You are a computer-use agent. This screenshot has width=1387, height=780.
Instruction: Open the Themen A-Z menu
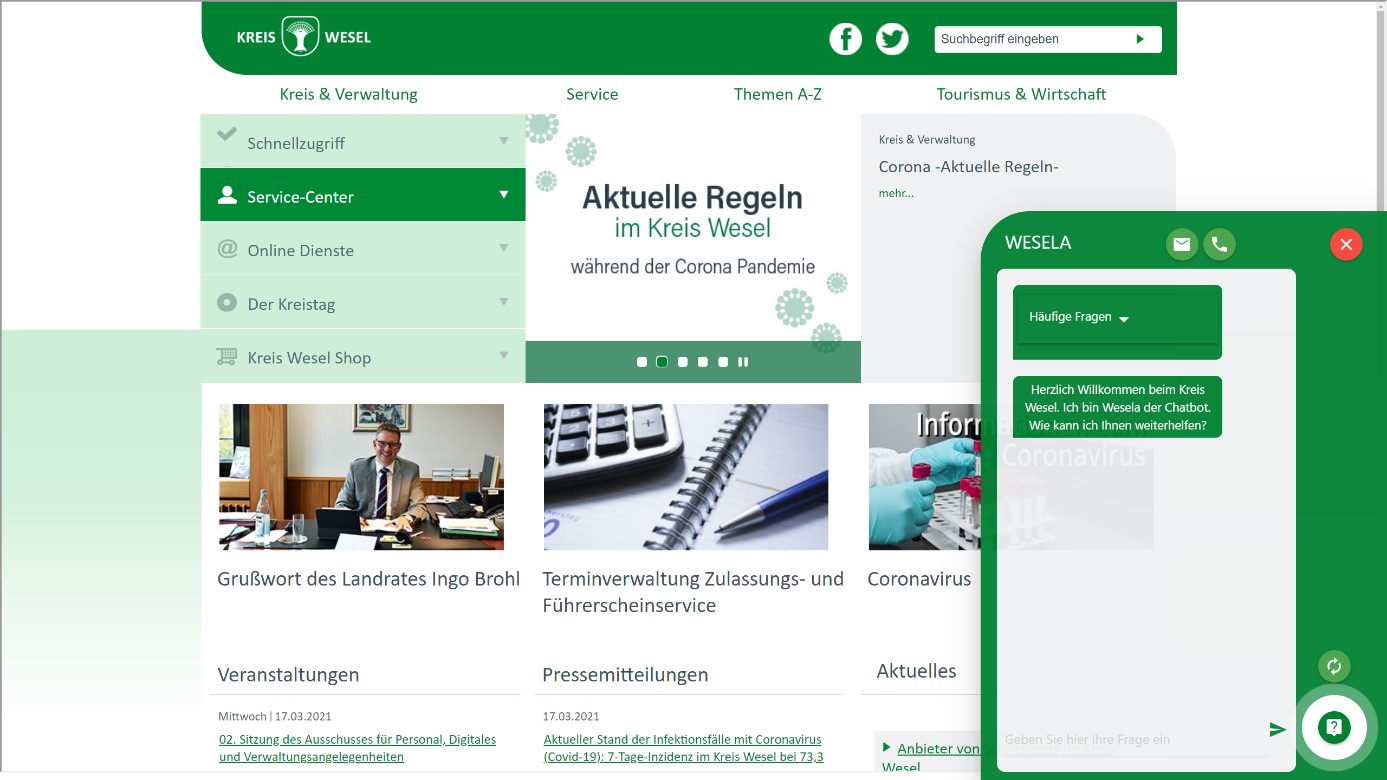[778, 94]
